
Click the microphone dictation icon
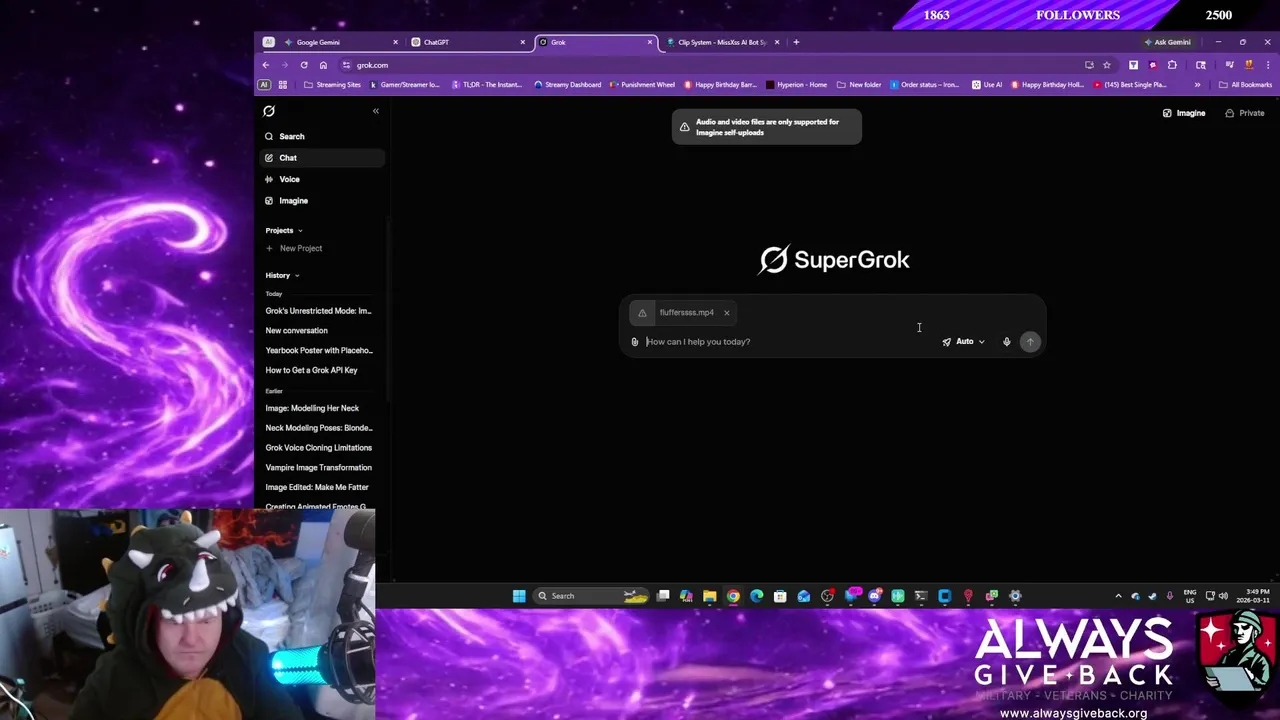[x=1007, y=342]
